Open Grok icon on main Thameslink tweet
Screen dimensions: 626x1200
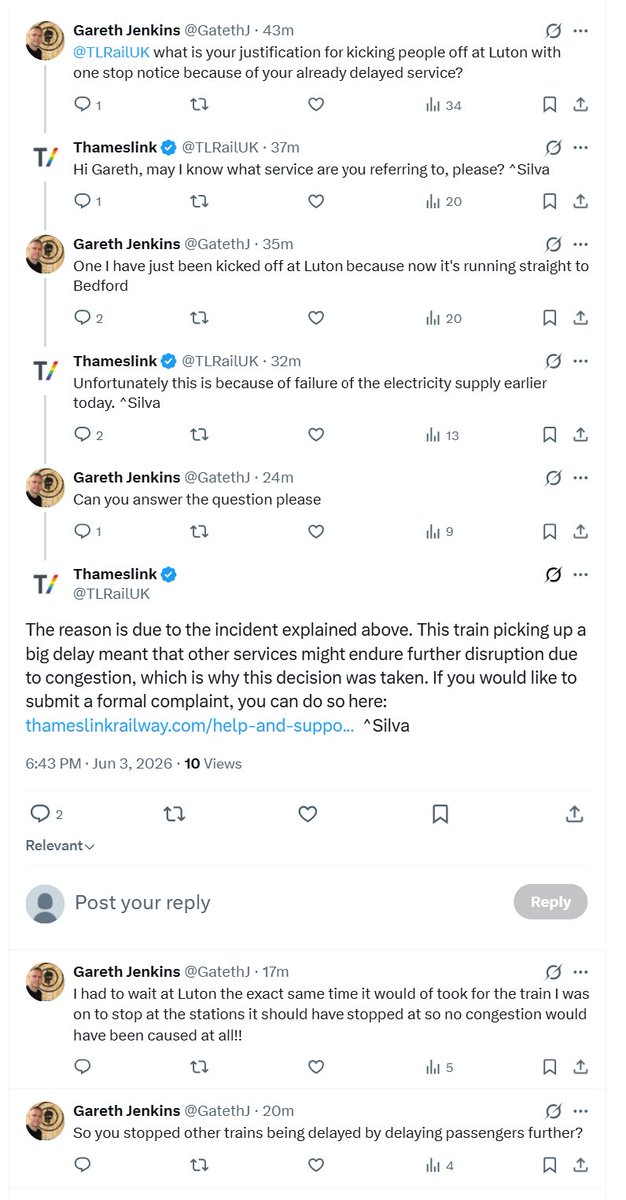pyautogui.click(x=552, y=574)
